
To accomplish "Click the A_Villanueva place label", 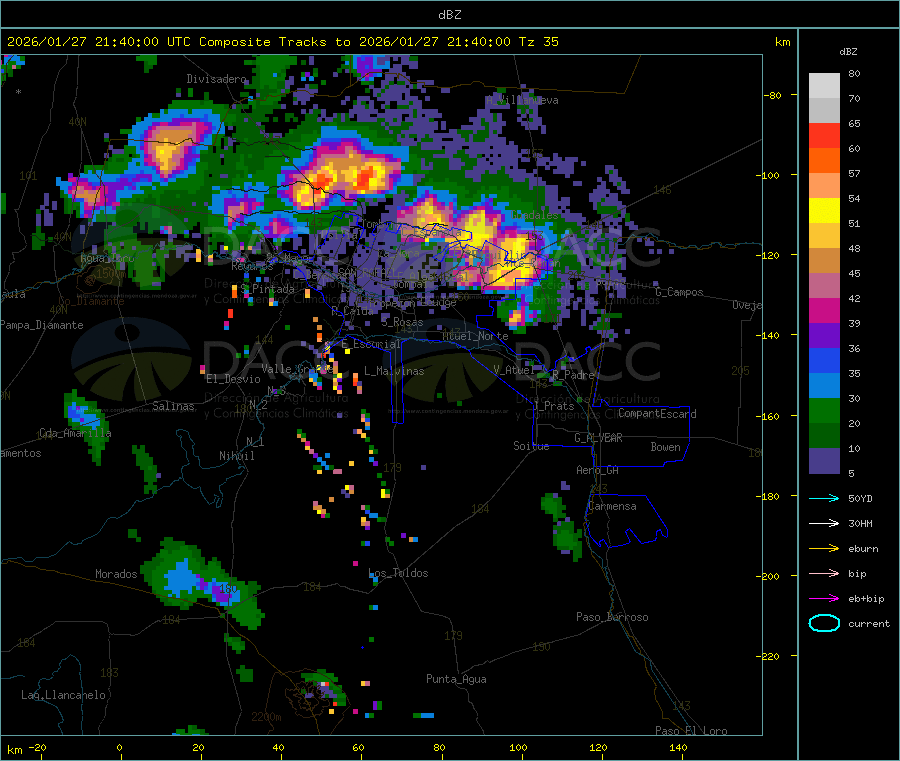I will [x=522, y=100].
